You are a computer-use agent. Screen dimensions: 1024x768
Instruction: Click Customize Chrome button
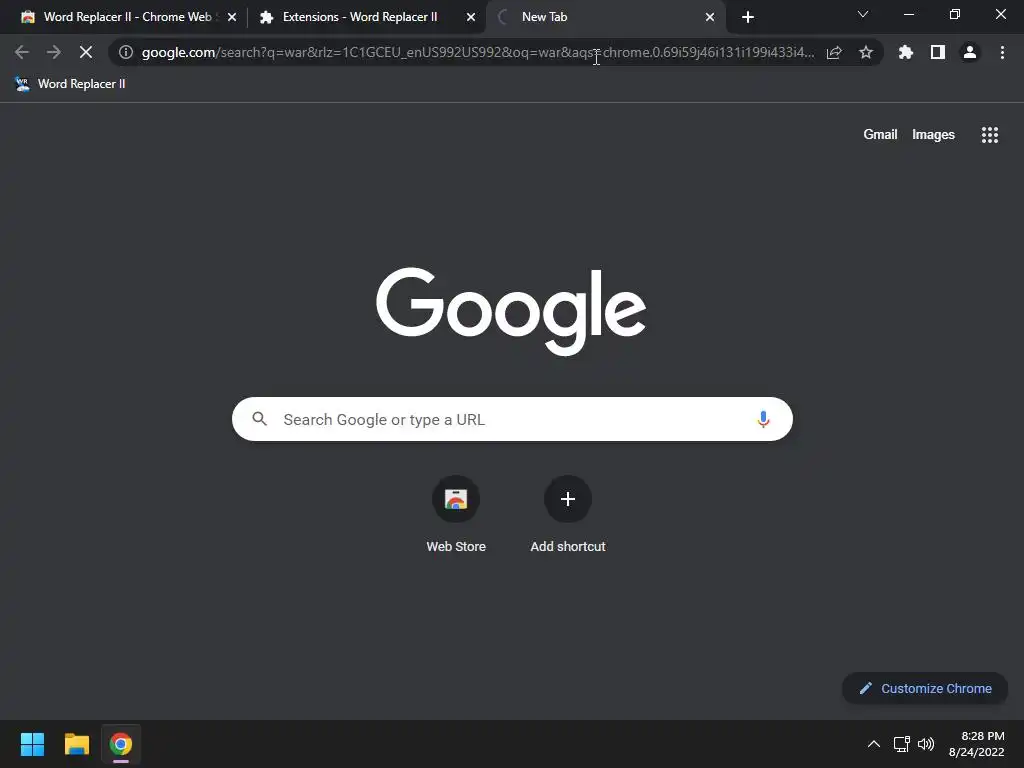[925, 688]
